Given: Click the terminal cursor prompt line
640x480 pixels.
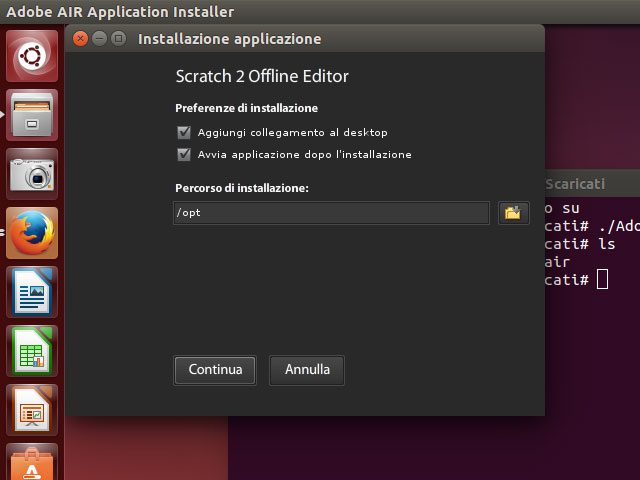Looking at the screenshot, I should [x=576, y=280].
